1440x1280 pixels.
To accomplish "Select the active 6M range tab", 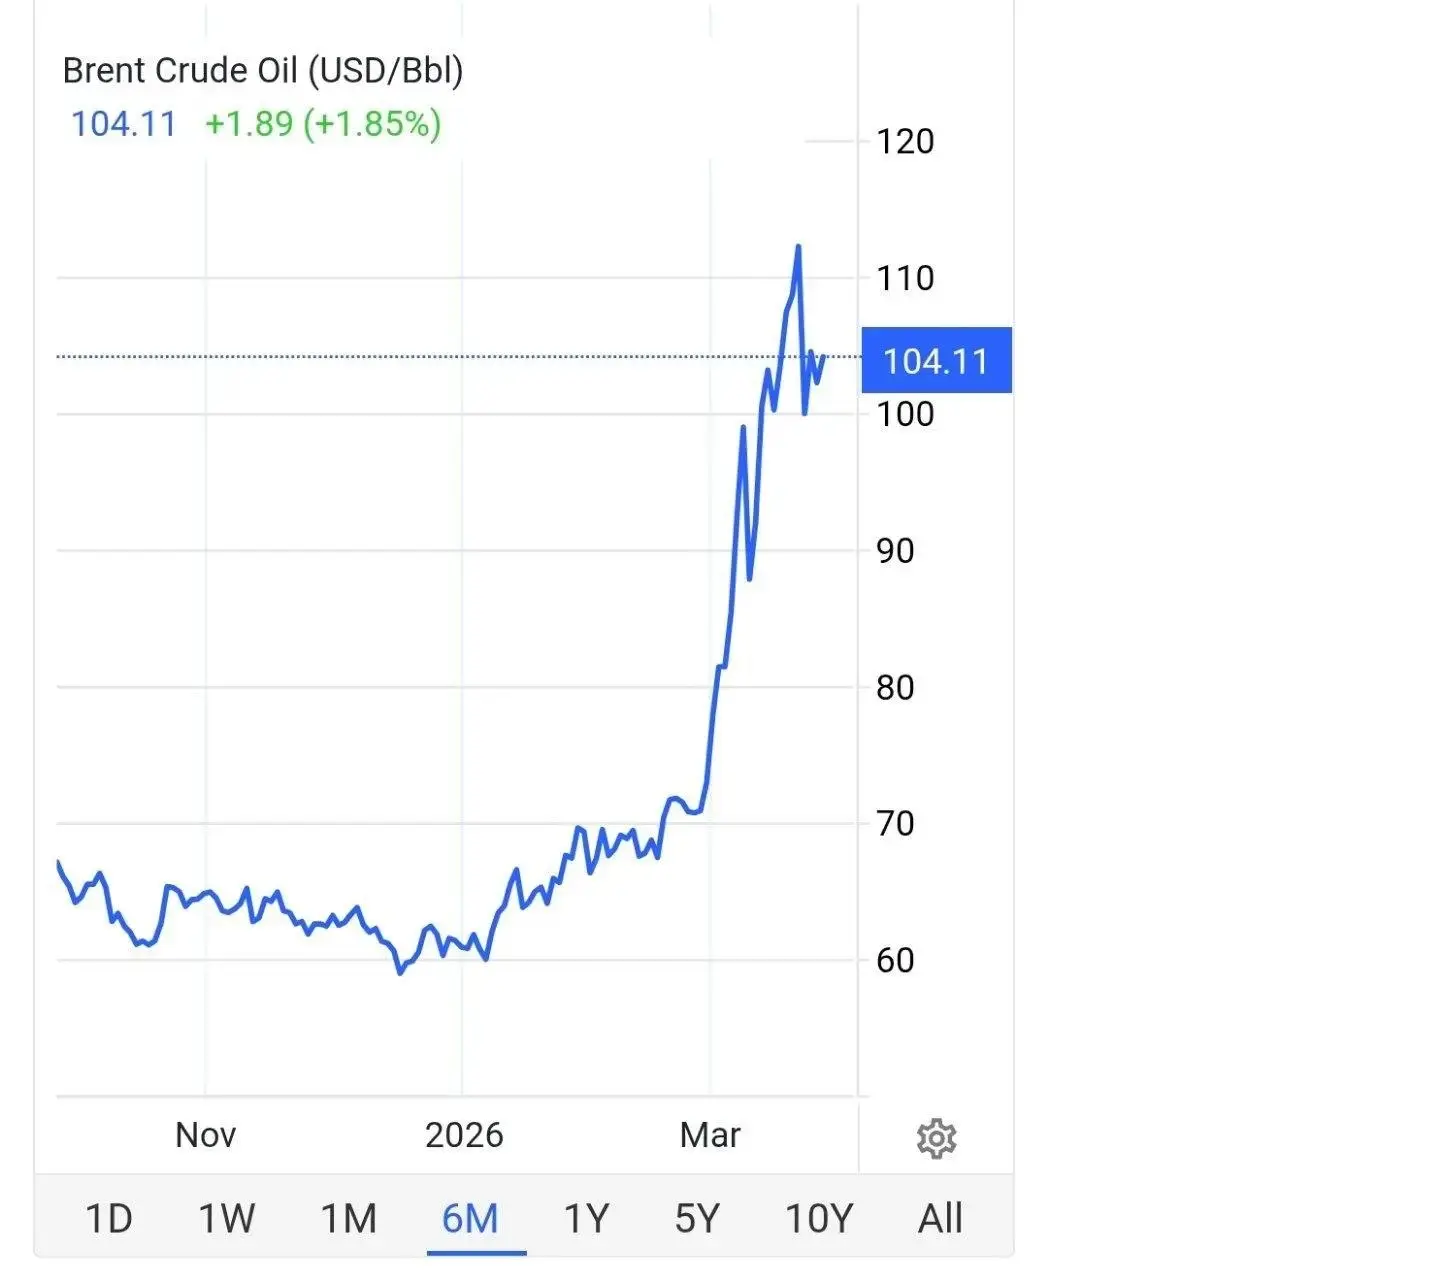I will coord(470,1218).
